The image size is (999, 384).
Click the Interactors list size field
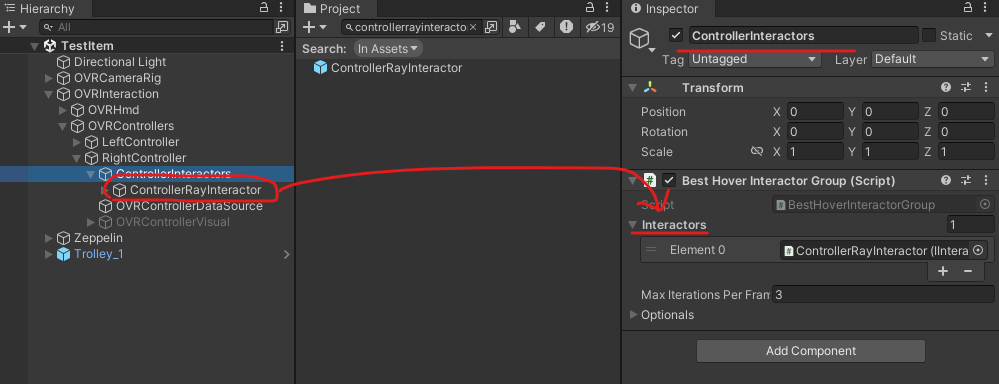click(x=970, y=225)
